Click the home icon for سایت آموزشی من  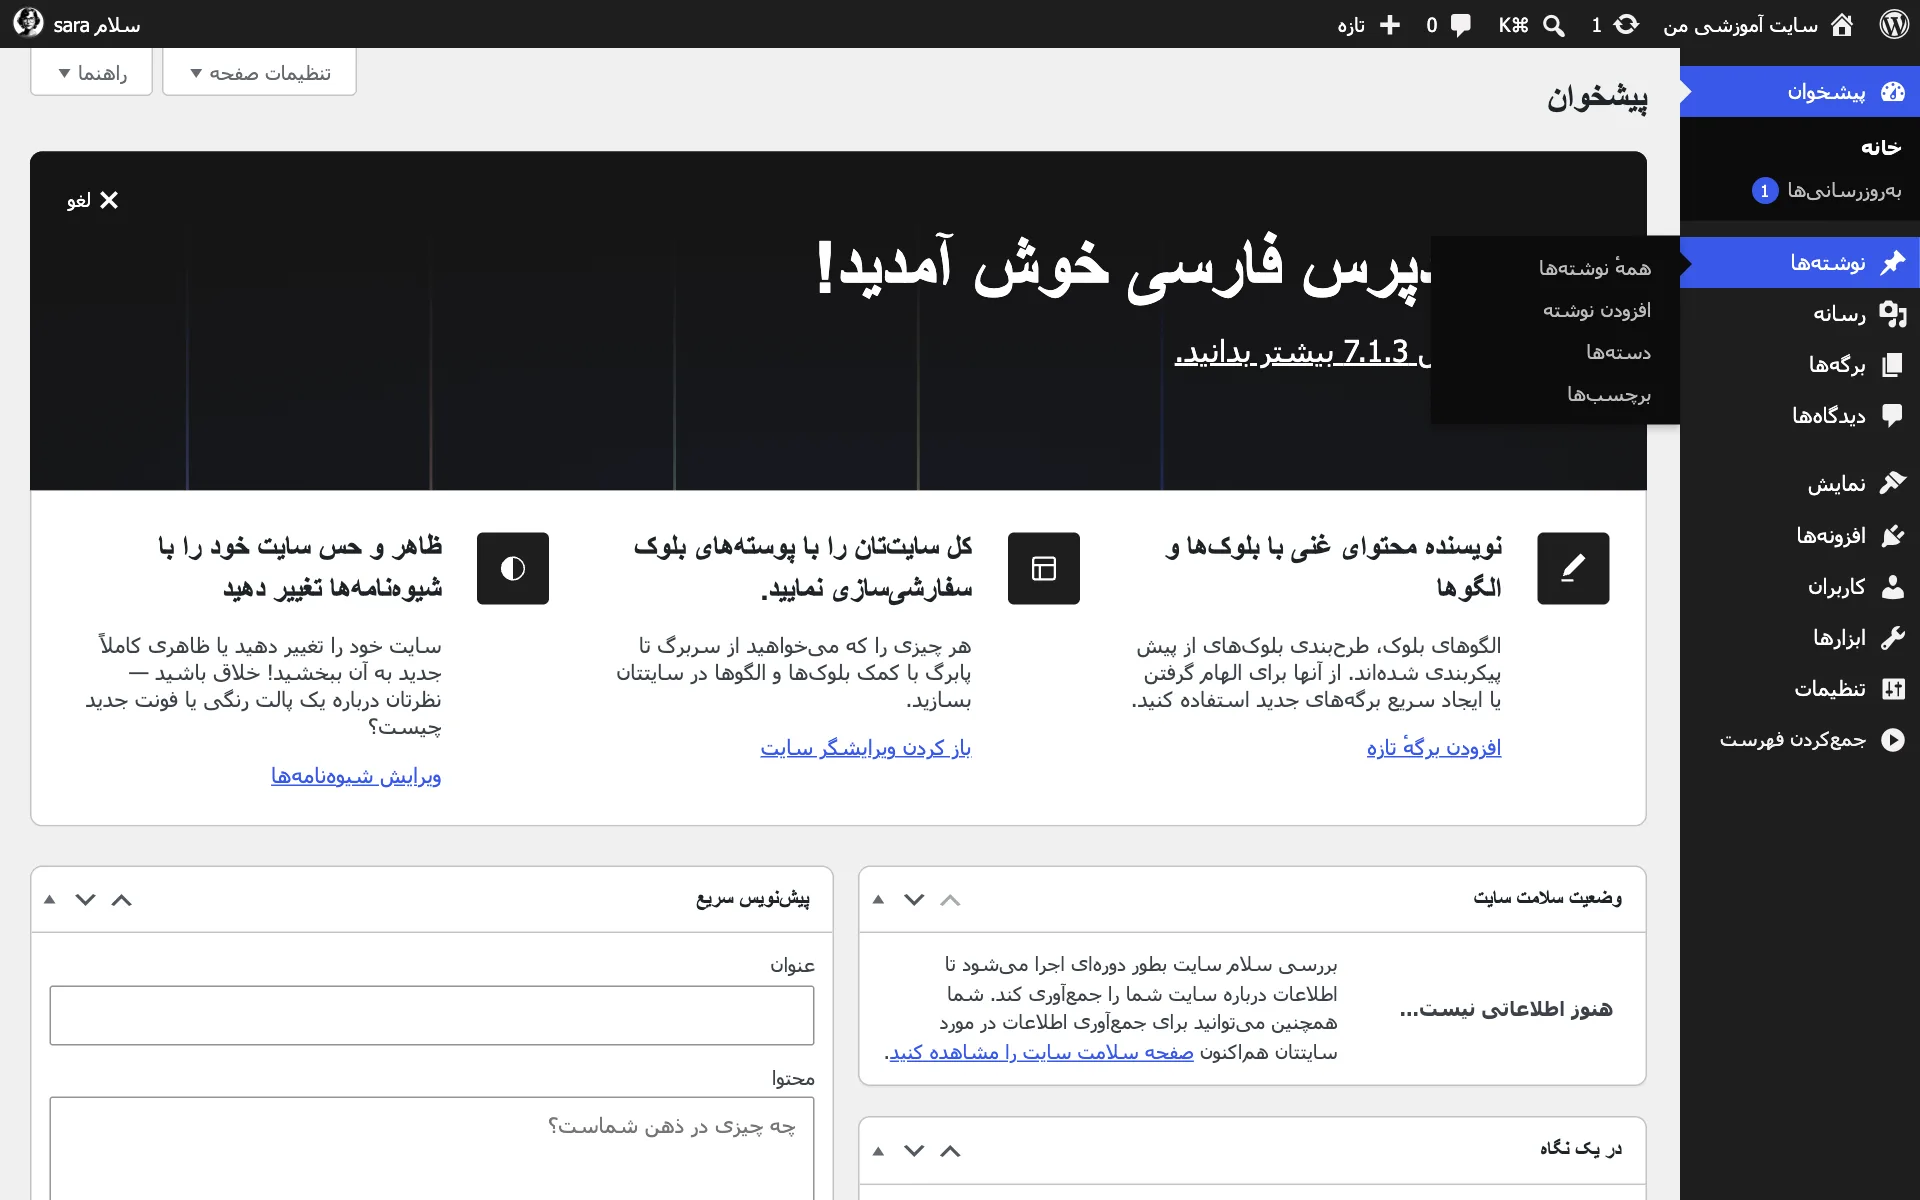click(1842, 25)
